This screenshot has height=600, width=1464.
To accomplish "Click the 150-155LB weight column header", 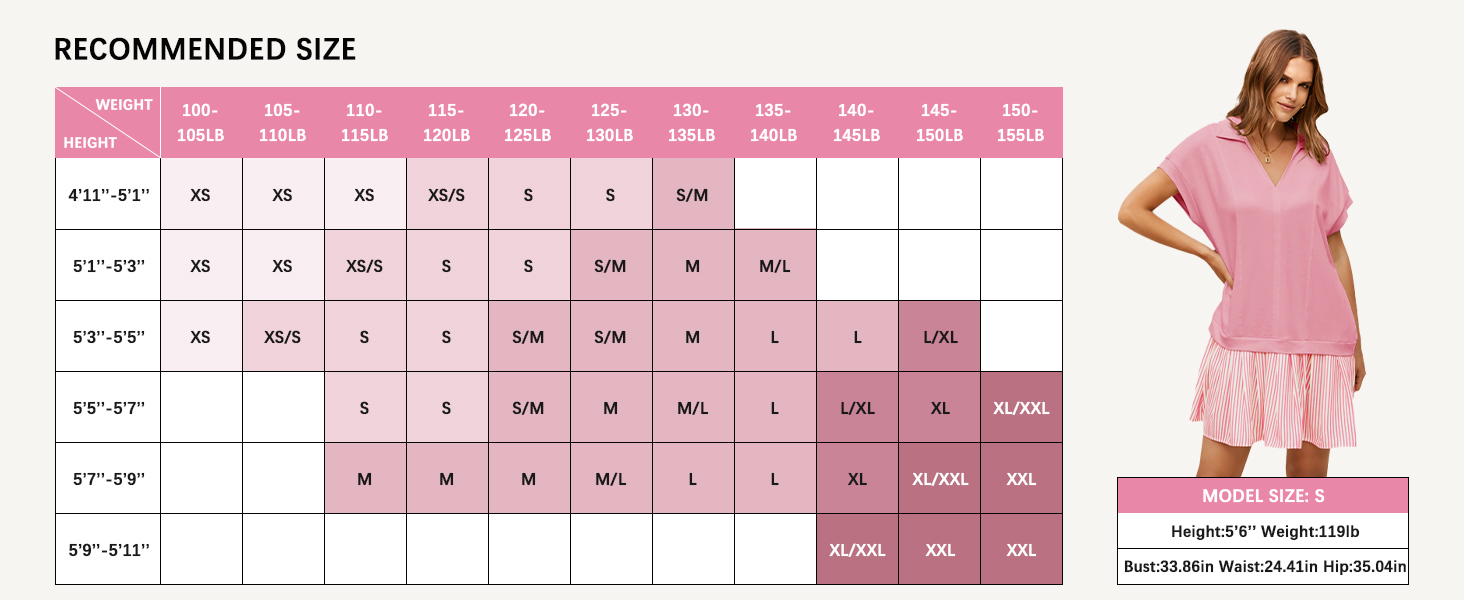I will (x=1021, y=122).
